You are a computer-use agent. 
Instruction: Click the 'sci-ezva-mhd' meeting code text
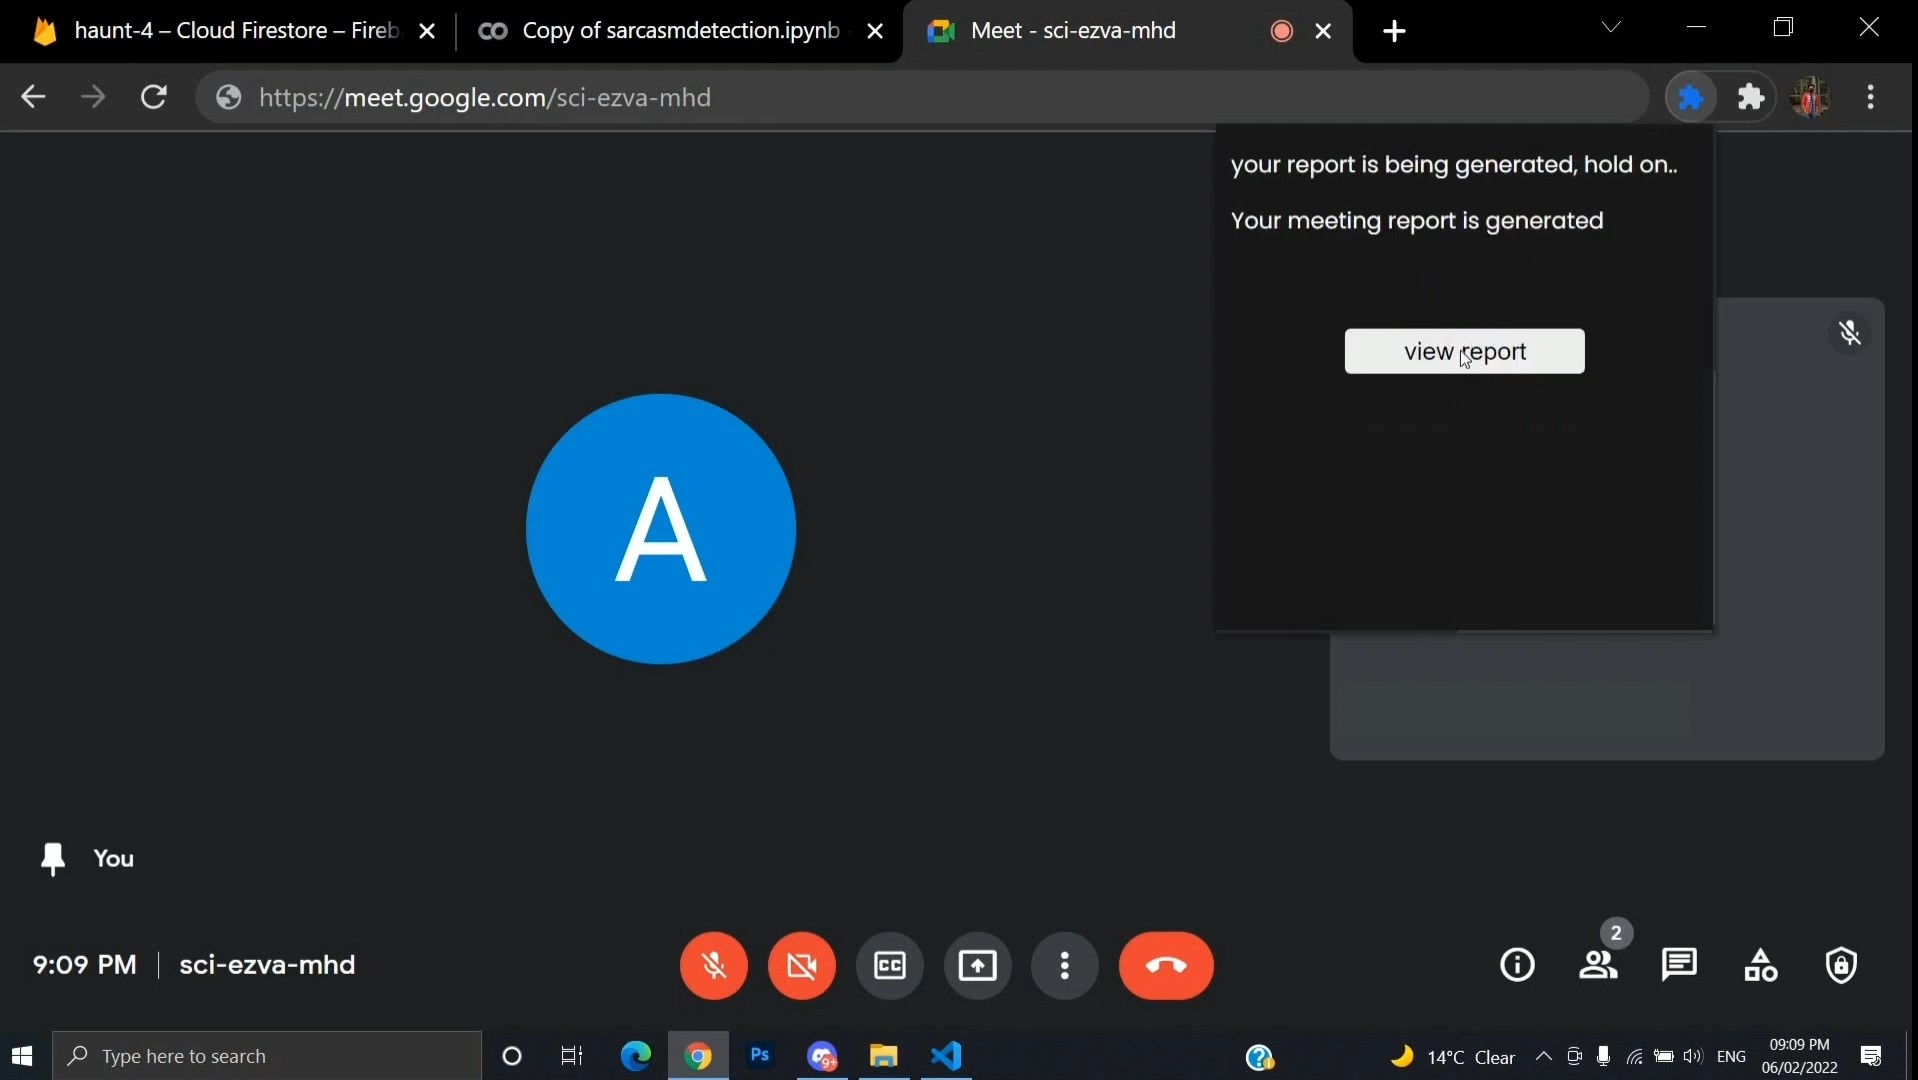tap(267, 965)
